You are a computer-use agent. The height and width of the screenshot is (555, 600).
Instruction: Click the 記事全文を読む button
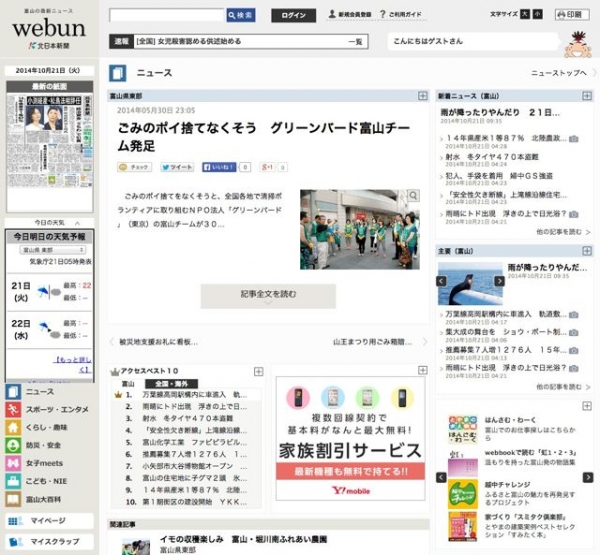(268, 295)
